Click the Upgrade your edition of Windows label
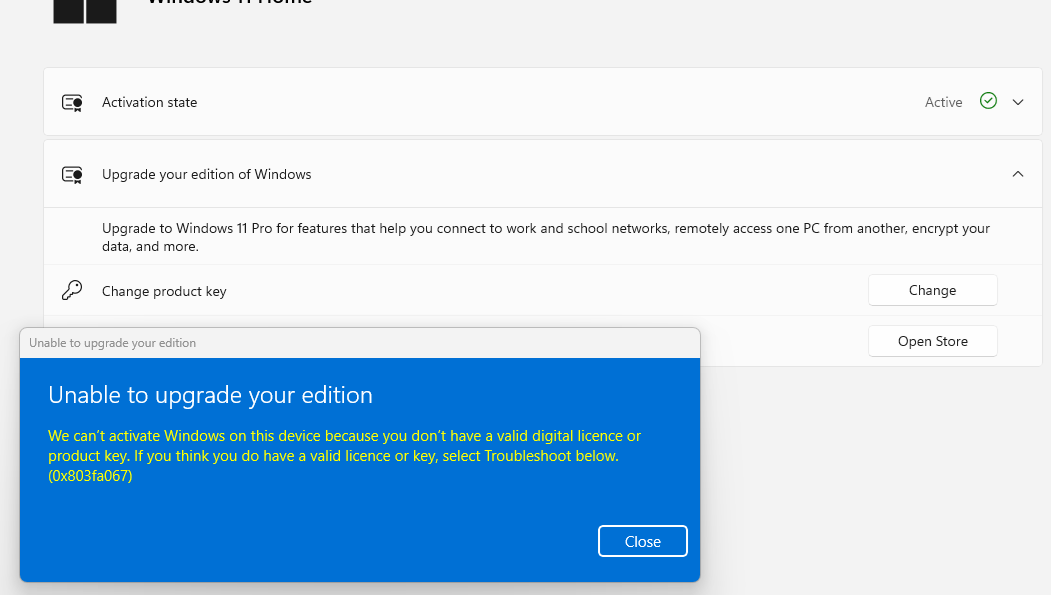 pos(206,174)
